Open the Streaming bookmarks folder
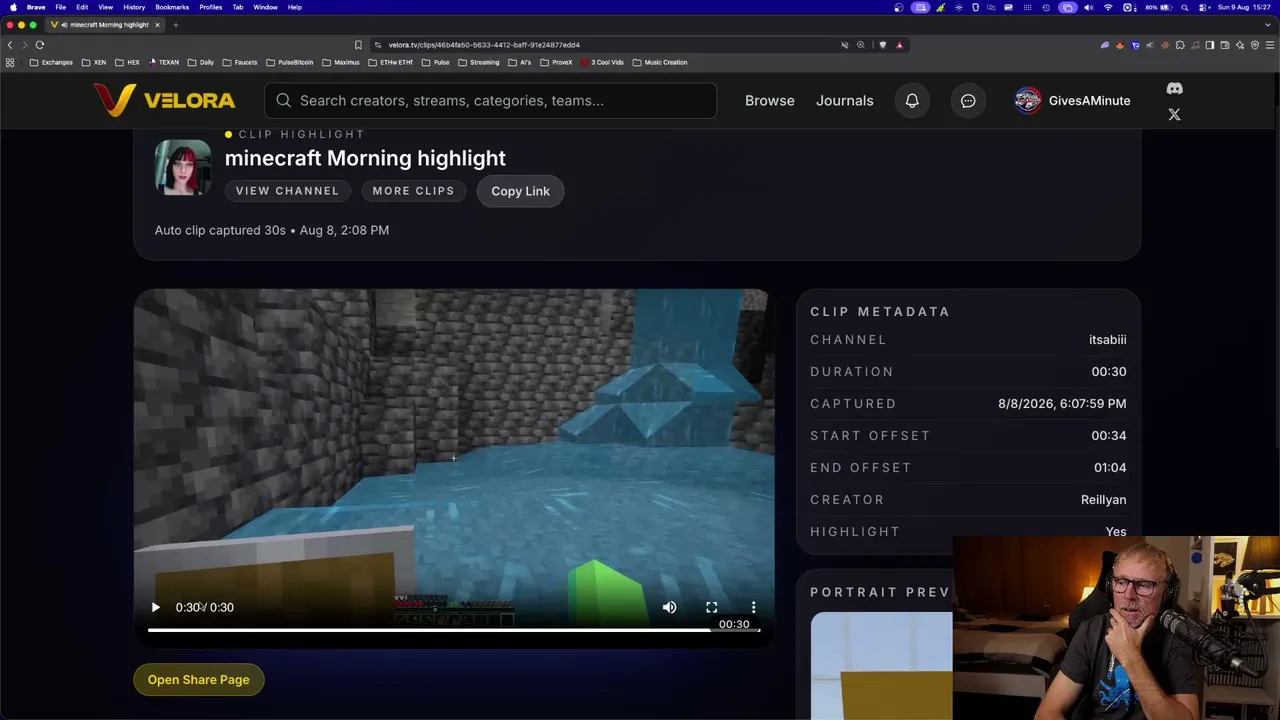 [x=479, y=62]
